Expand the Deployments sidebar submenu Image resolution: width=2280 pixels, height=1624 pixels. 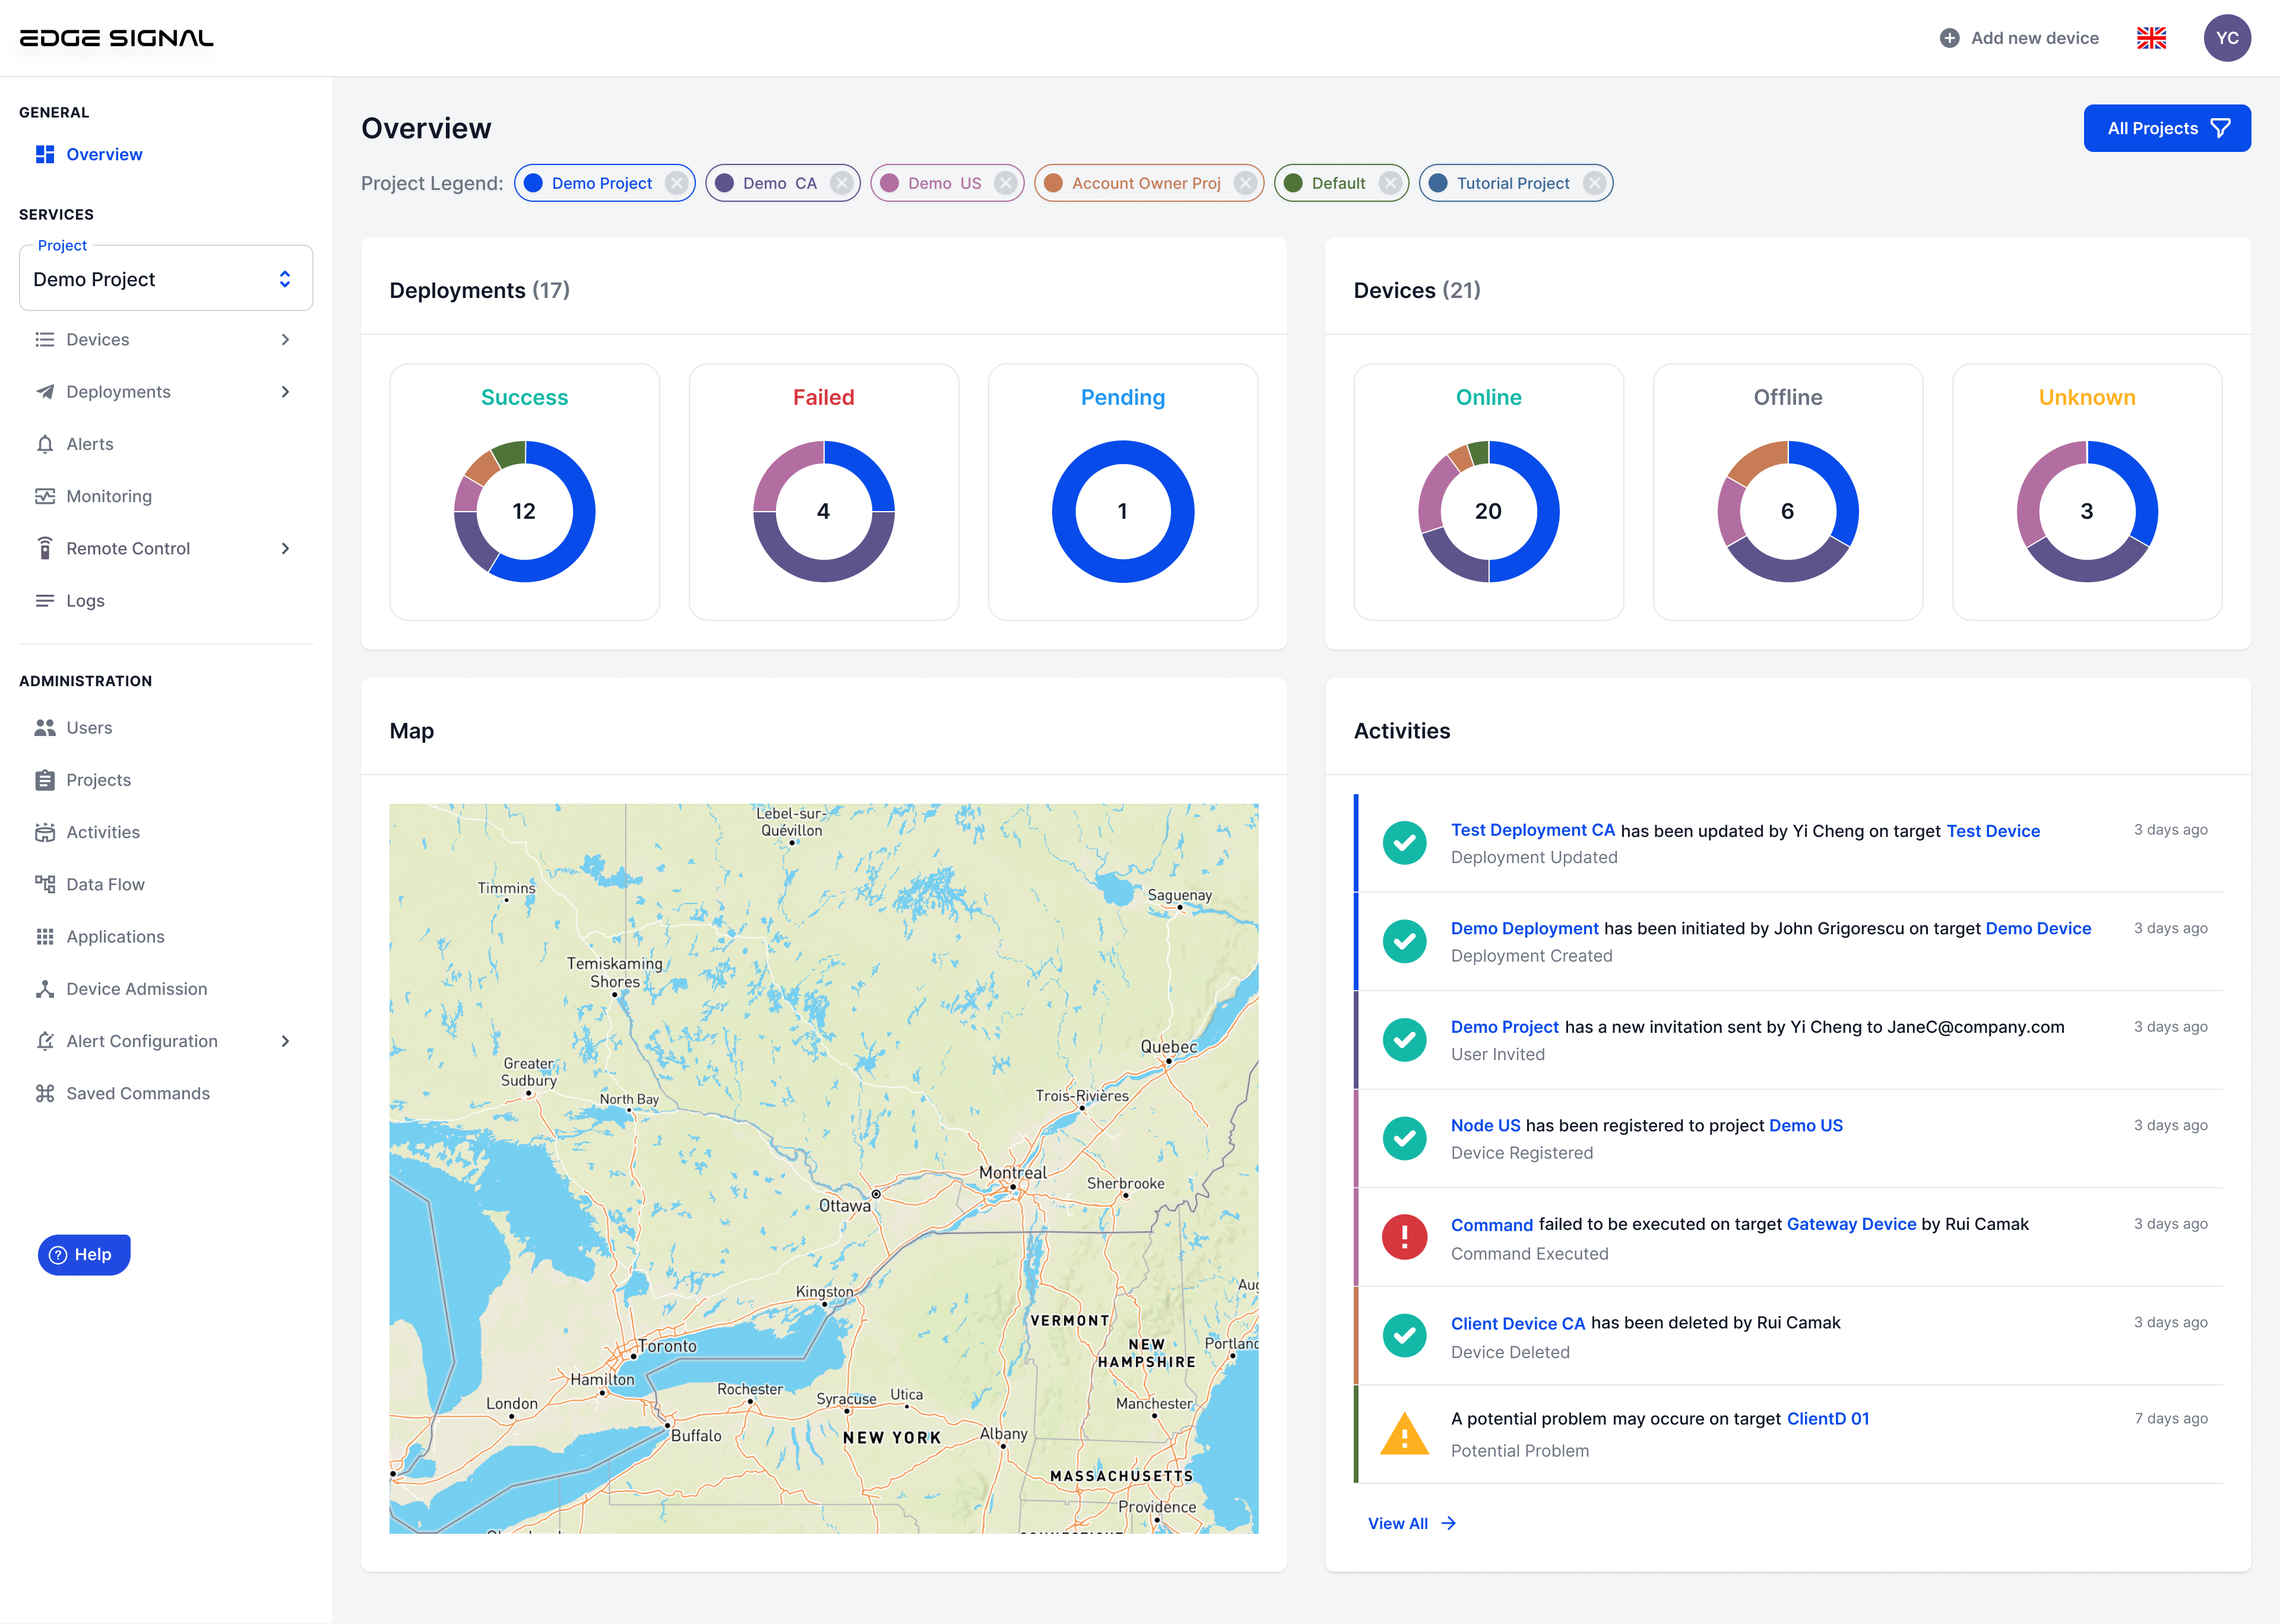pos(285,392)
